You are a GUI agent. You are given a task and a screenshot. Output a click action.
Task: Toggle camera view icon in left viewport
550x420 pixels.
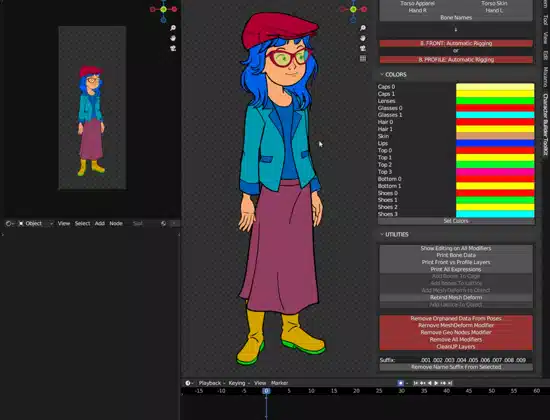pos(173,48)
